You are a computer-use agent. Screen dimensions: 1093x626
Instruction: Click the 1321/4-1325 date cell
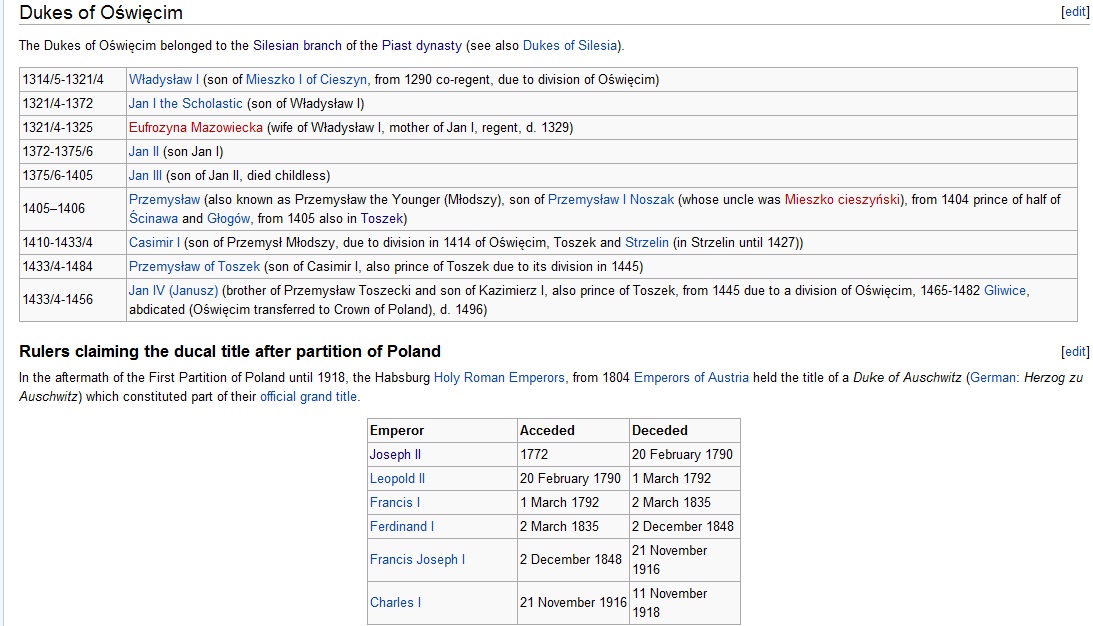(x=72, y=128)
